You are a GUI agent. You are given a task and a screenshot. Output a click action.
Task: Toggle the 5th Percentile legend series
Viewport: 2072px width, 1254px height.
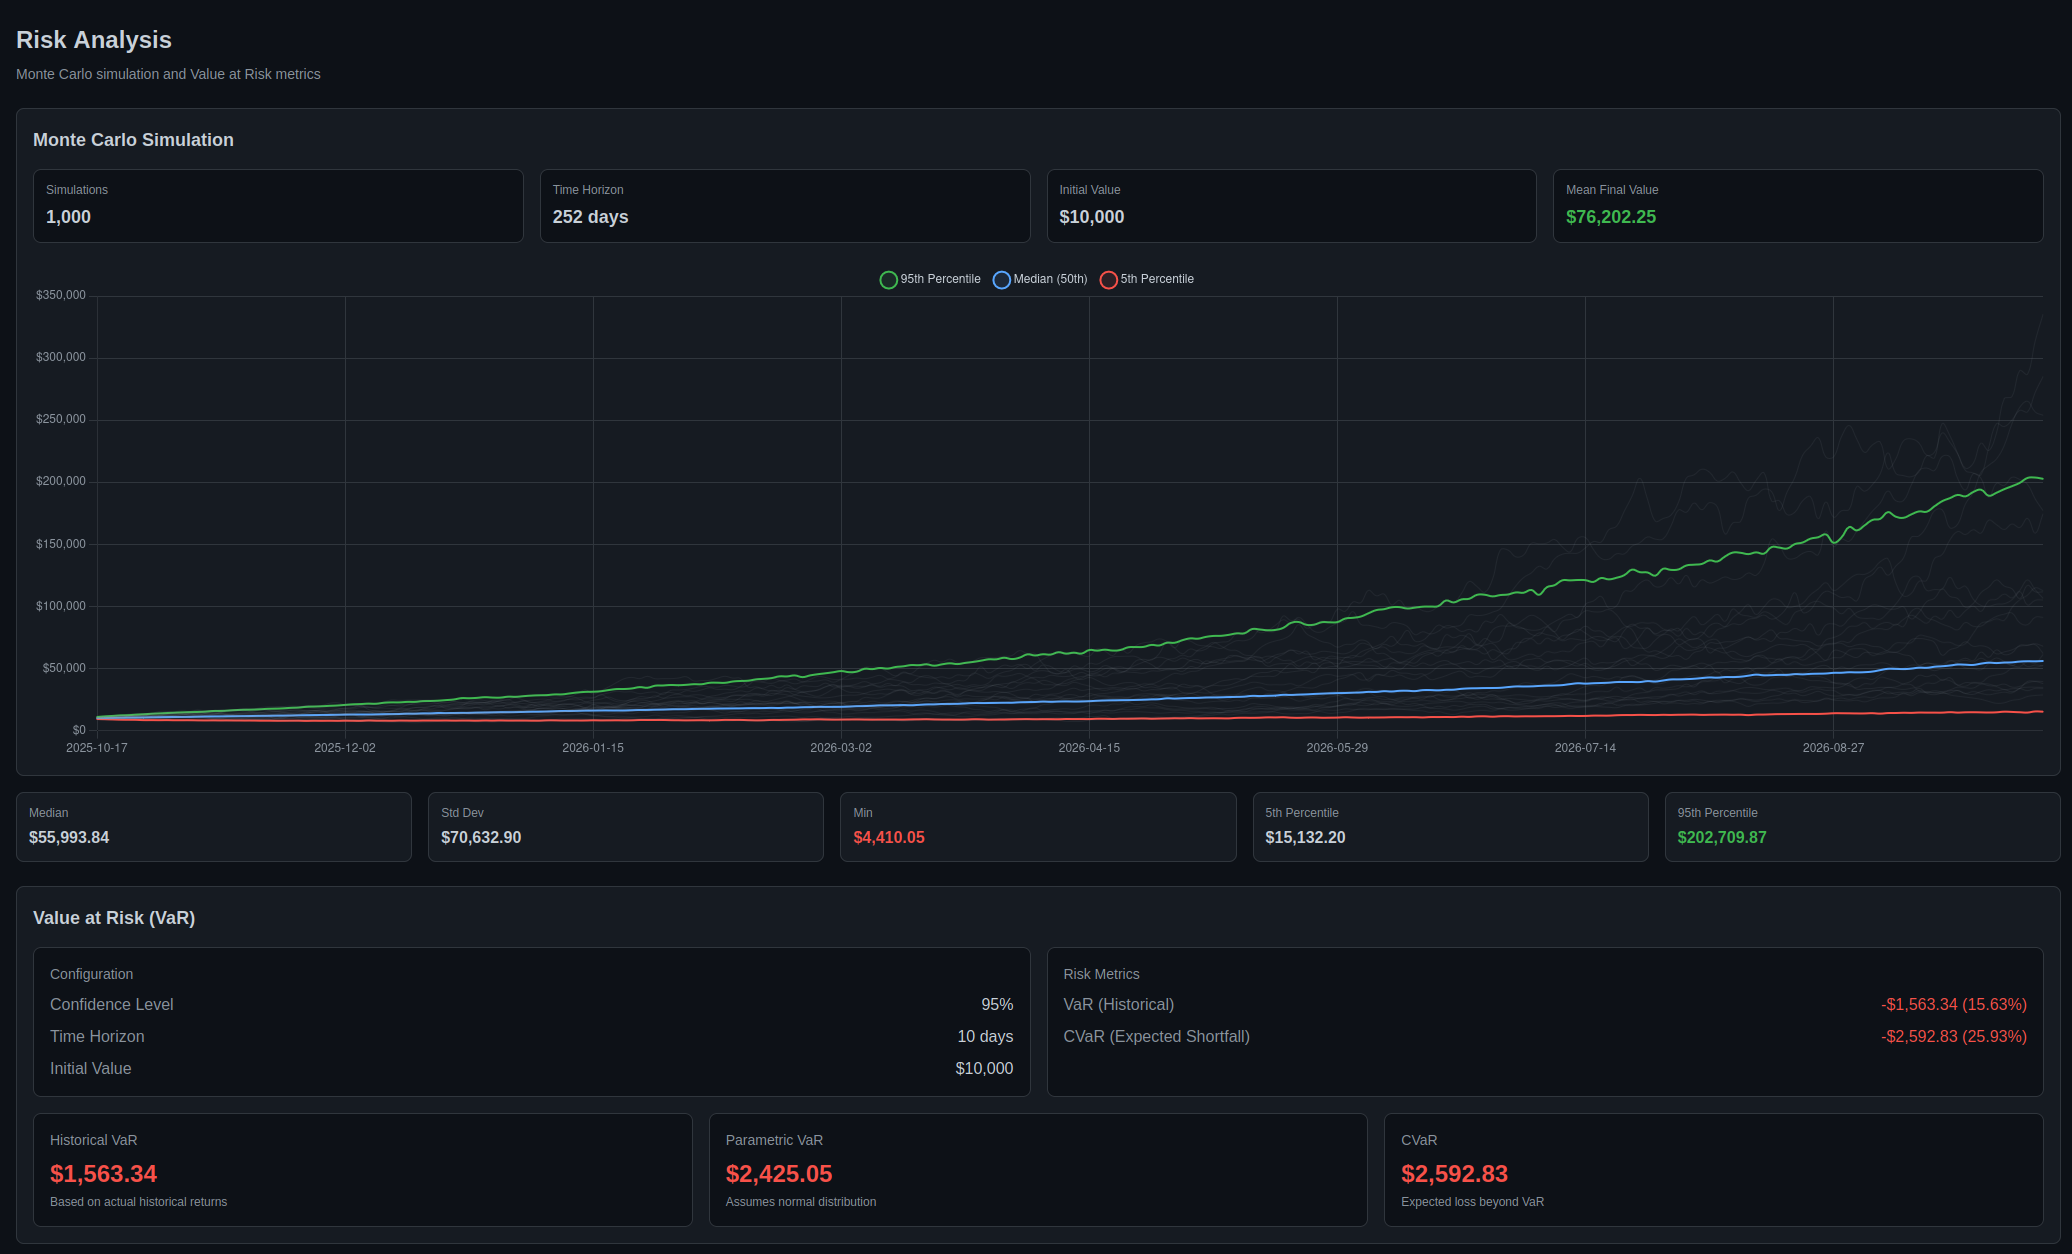[x=1156, y=279]
